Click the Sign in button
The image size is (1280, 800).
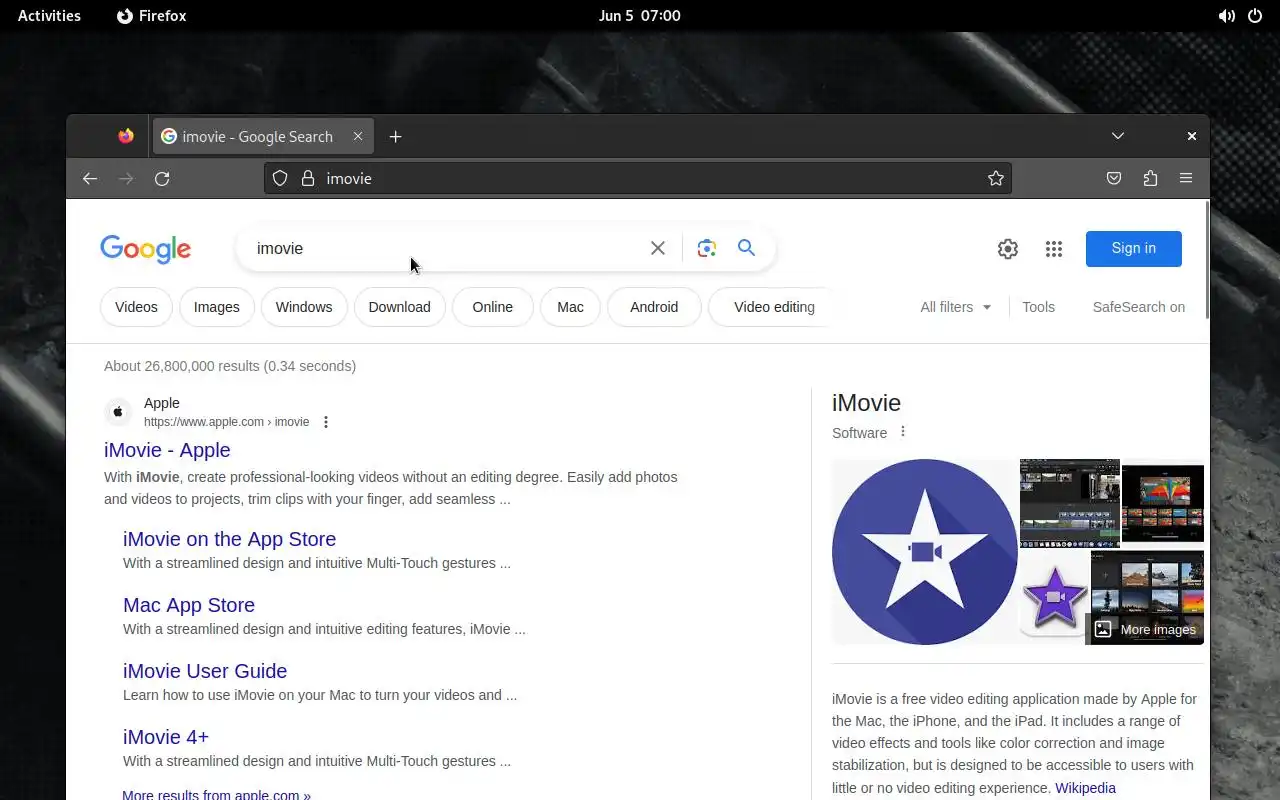pyautogui.click(x=1133, y=248)
